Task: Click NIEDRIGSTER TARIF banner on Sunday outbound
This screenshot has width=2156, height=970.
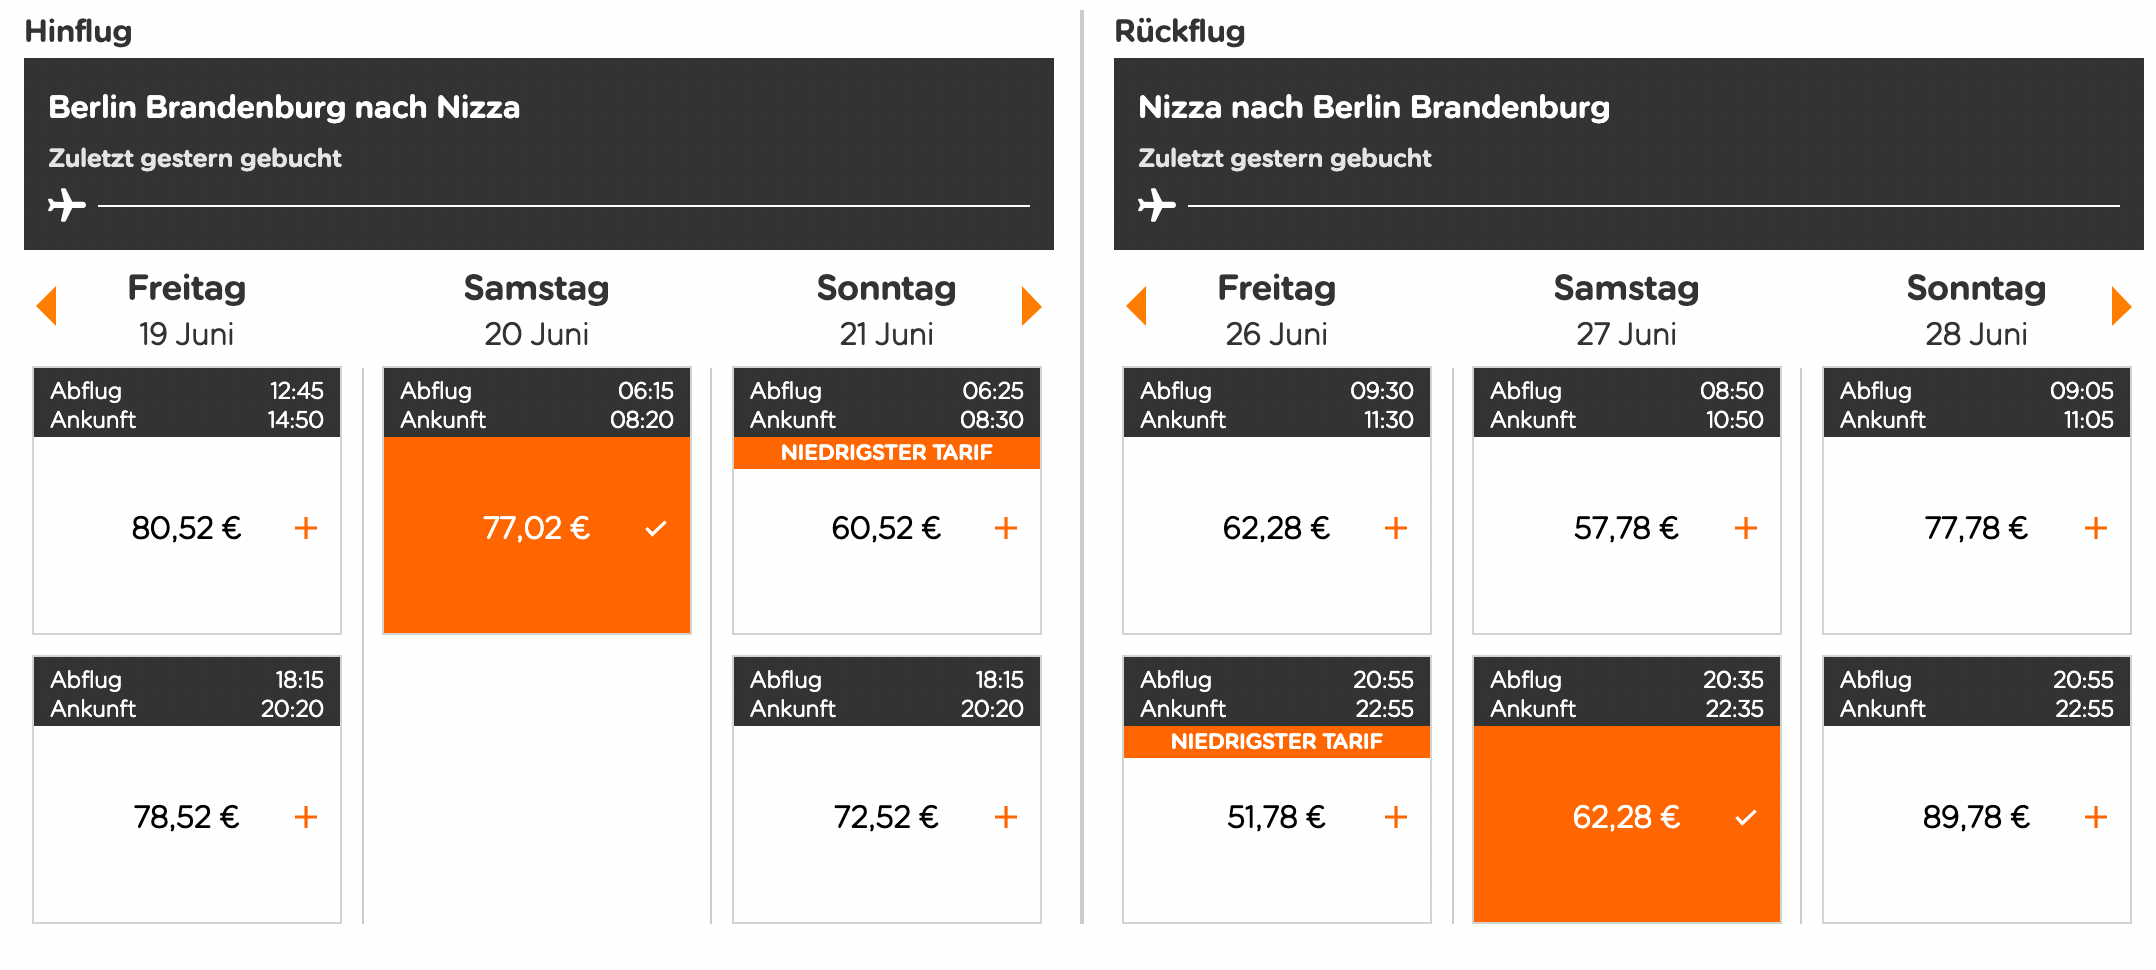Action: tap(886, 452)
